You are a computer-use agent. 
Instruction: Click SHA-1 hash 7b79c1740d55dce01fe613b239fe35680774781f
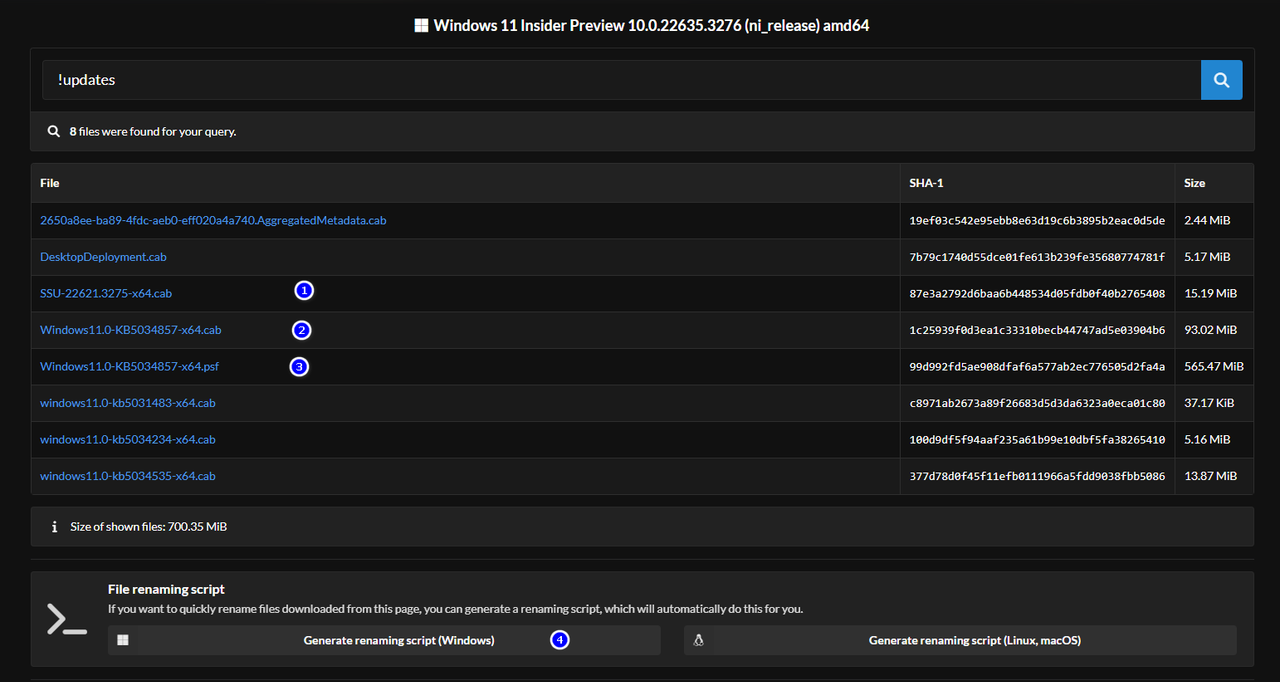[1037, 257]
